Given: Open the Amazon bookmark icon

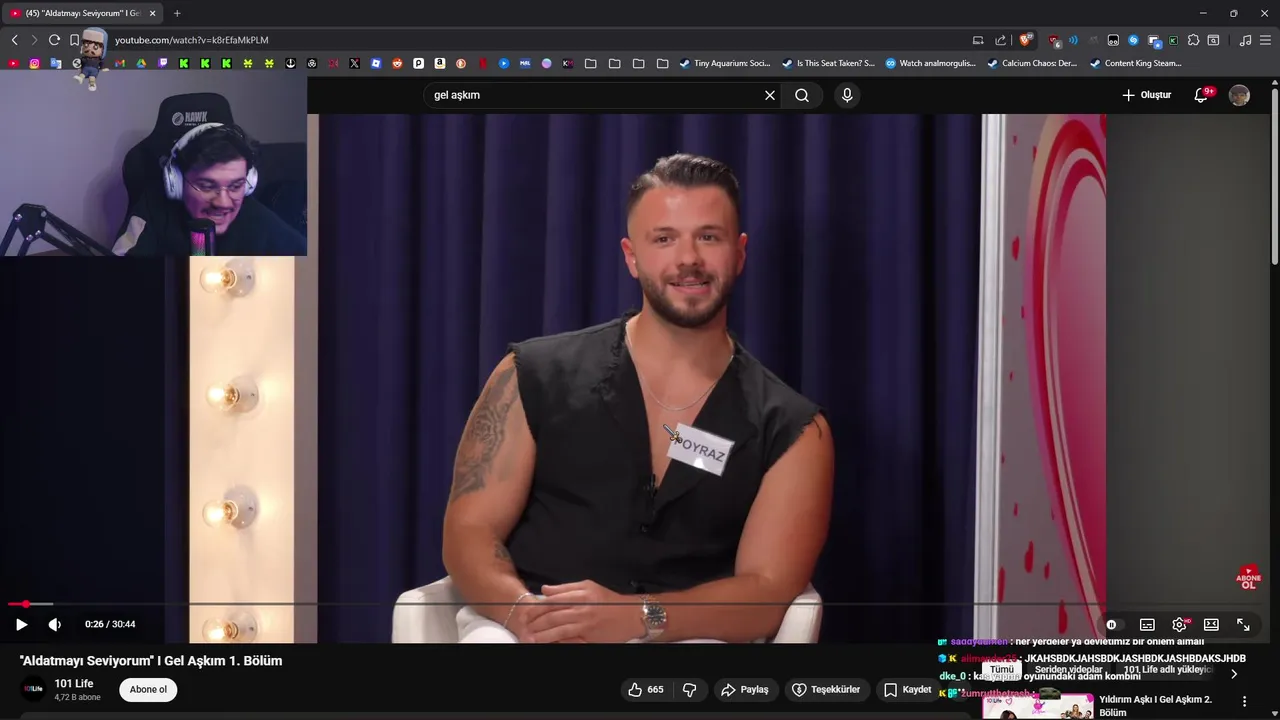Looking at the screenshot, I should coord(440,63).
